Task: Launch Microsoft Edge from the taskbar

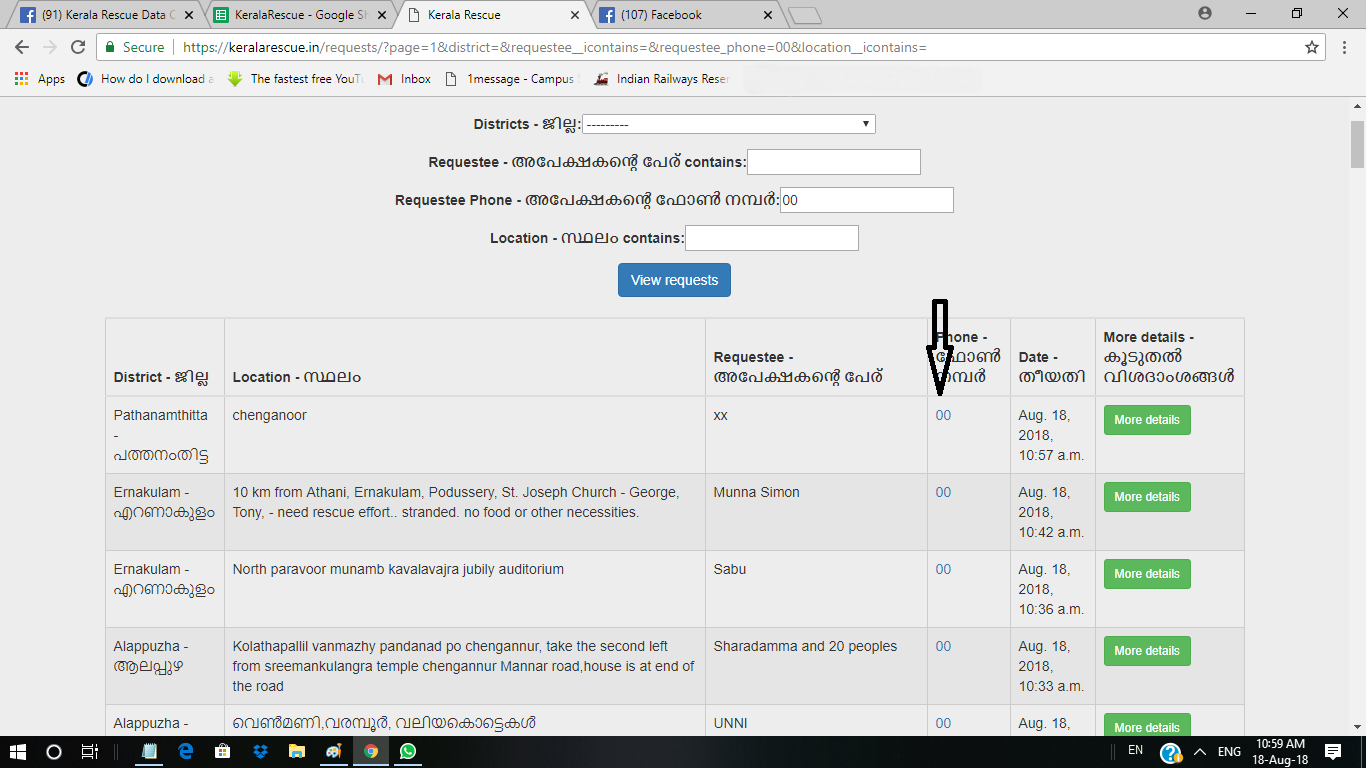Action: coord(186,751)
